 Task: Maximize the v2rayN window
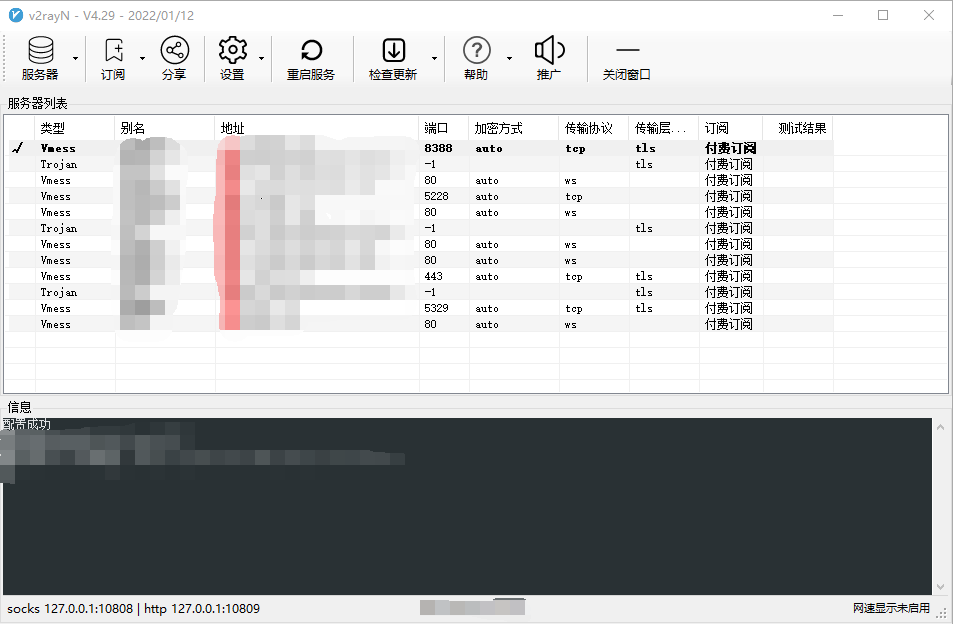pyautogui.click(x=883, y=15)
